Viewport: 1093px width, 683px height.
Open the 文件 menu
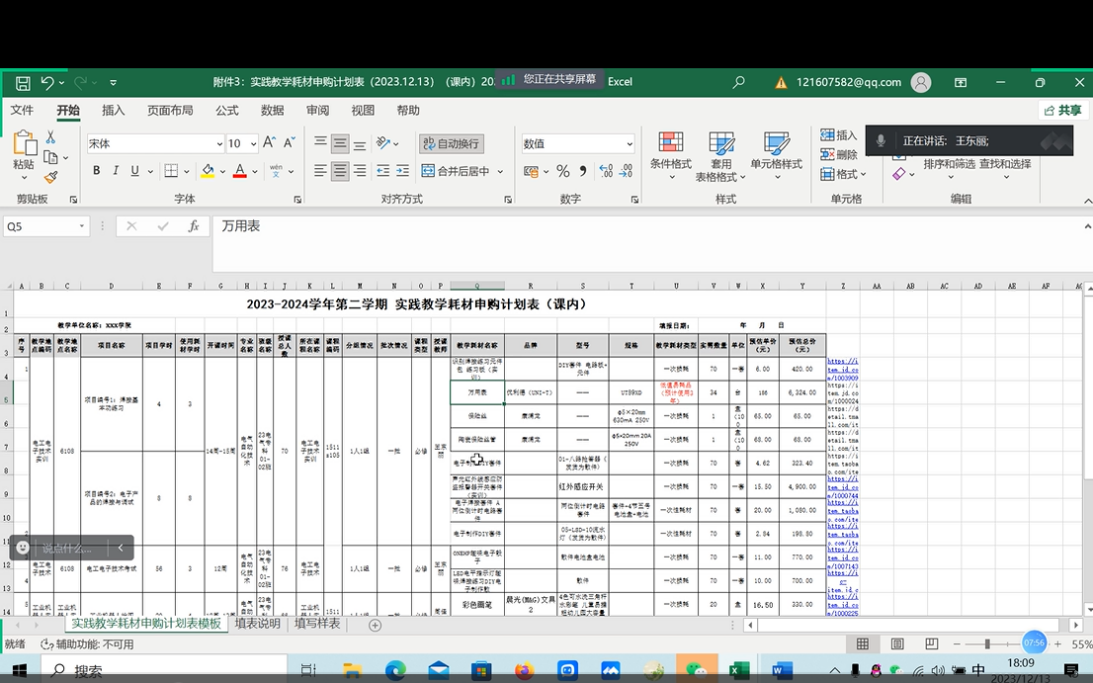pyautogui.click(x=22, y=110)
